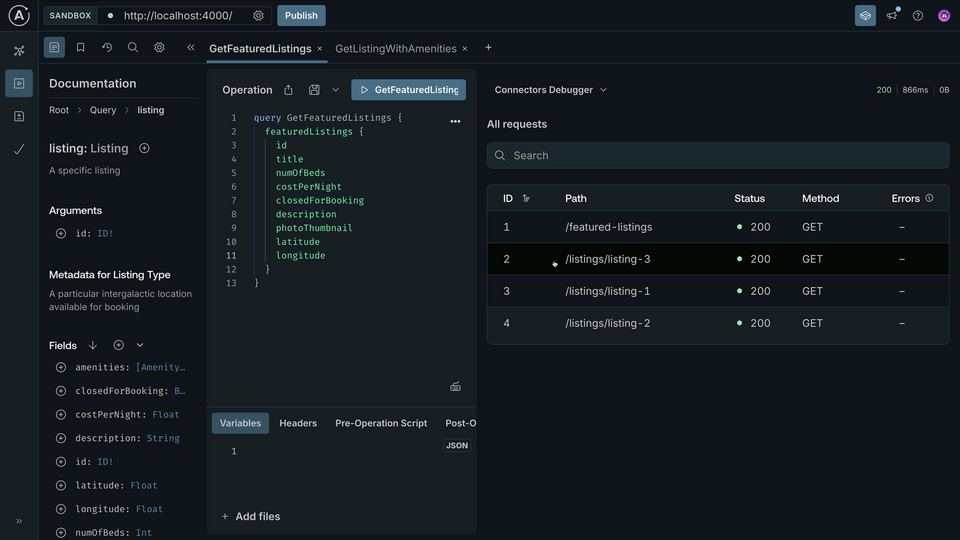
Task: Click the JSON format button
Action: [457, 446]
